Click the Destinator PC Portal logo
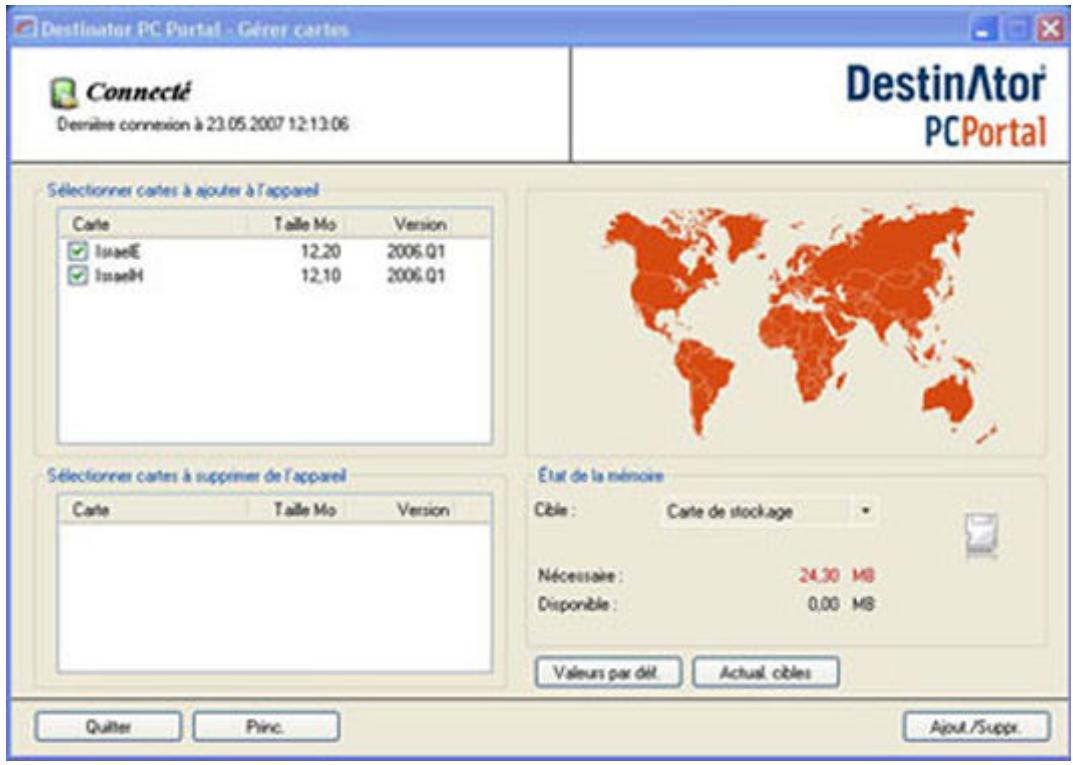Viewport: 1073px width, 765px height. coord(946,106)
